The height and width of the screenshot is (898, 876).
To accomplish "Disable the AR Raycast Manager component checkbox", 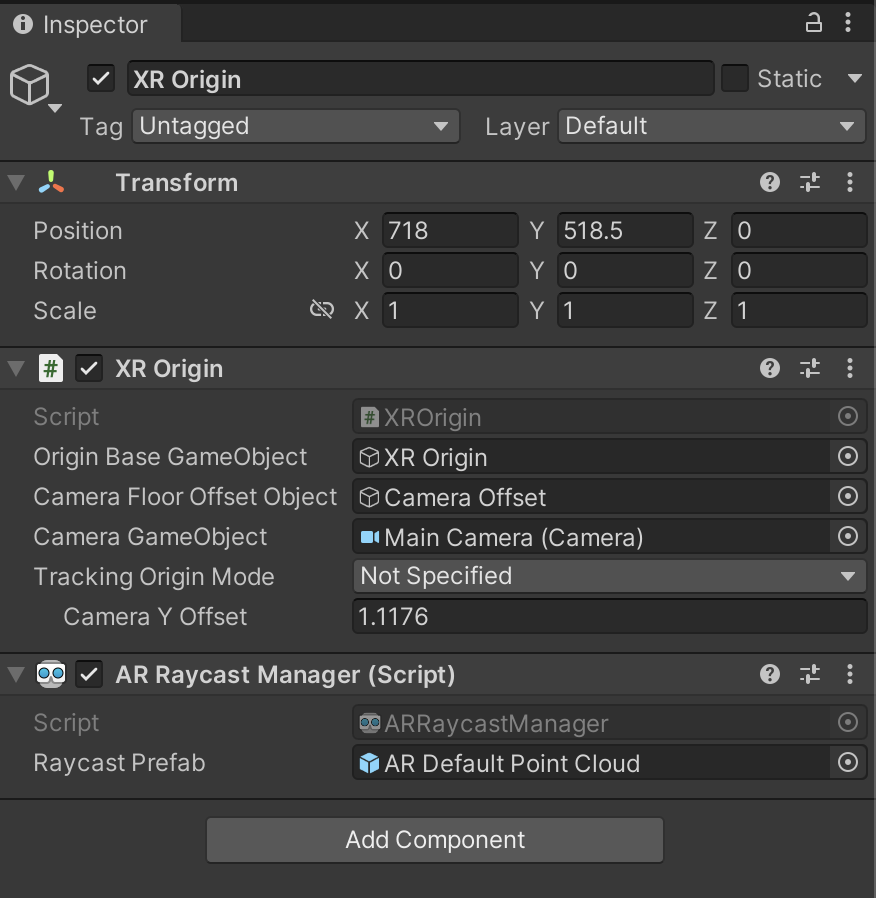I will [90, 674].
